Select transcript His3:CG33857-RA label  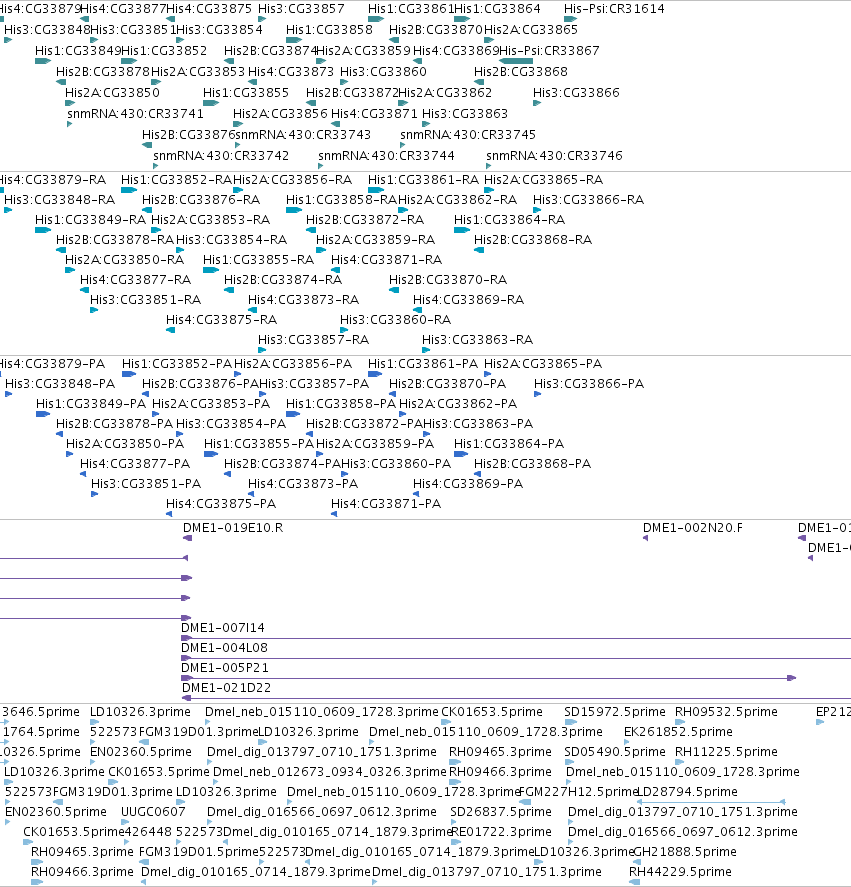(x=313, y=339)
